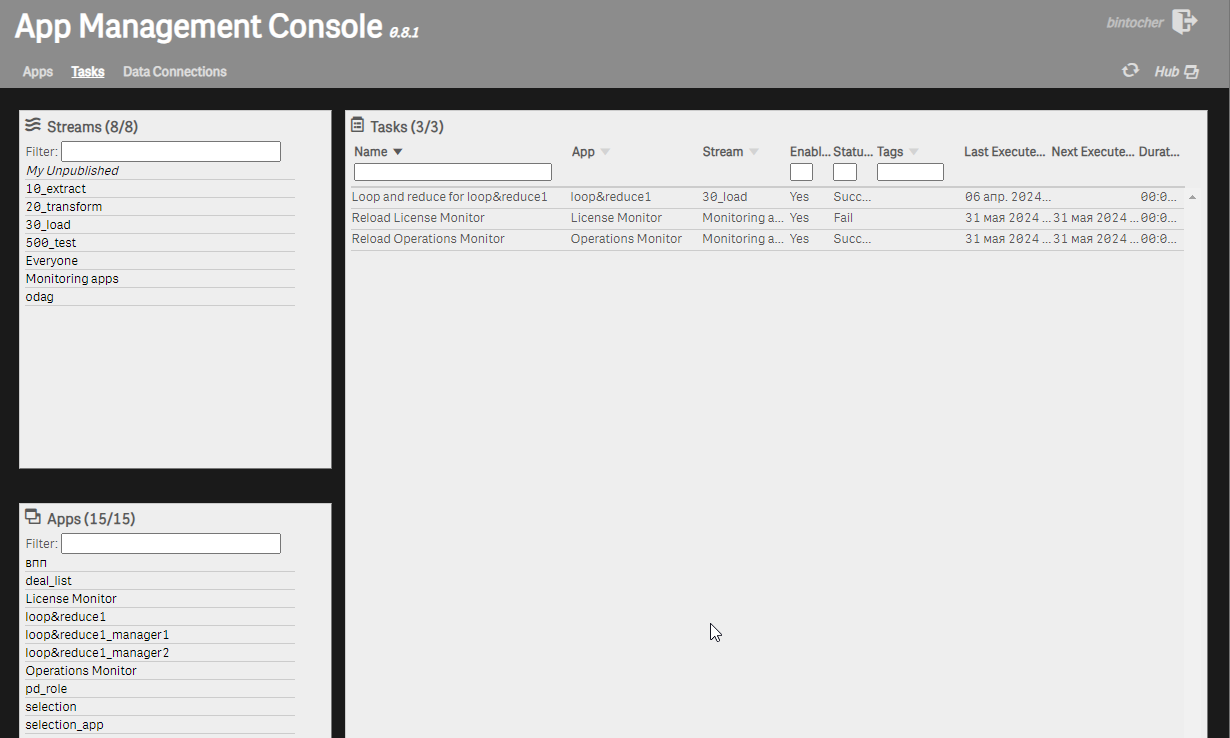Click the Tasks list header icon
Screen dimensions: 1230x738
pos(357,125)
